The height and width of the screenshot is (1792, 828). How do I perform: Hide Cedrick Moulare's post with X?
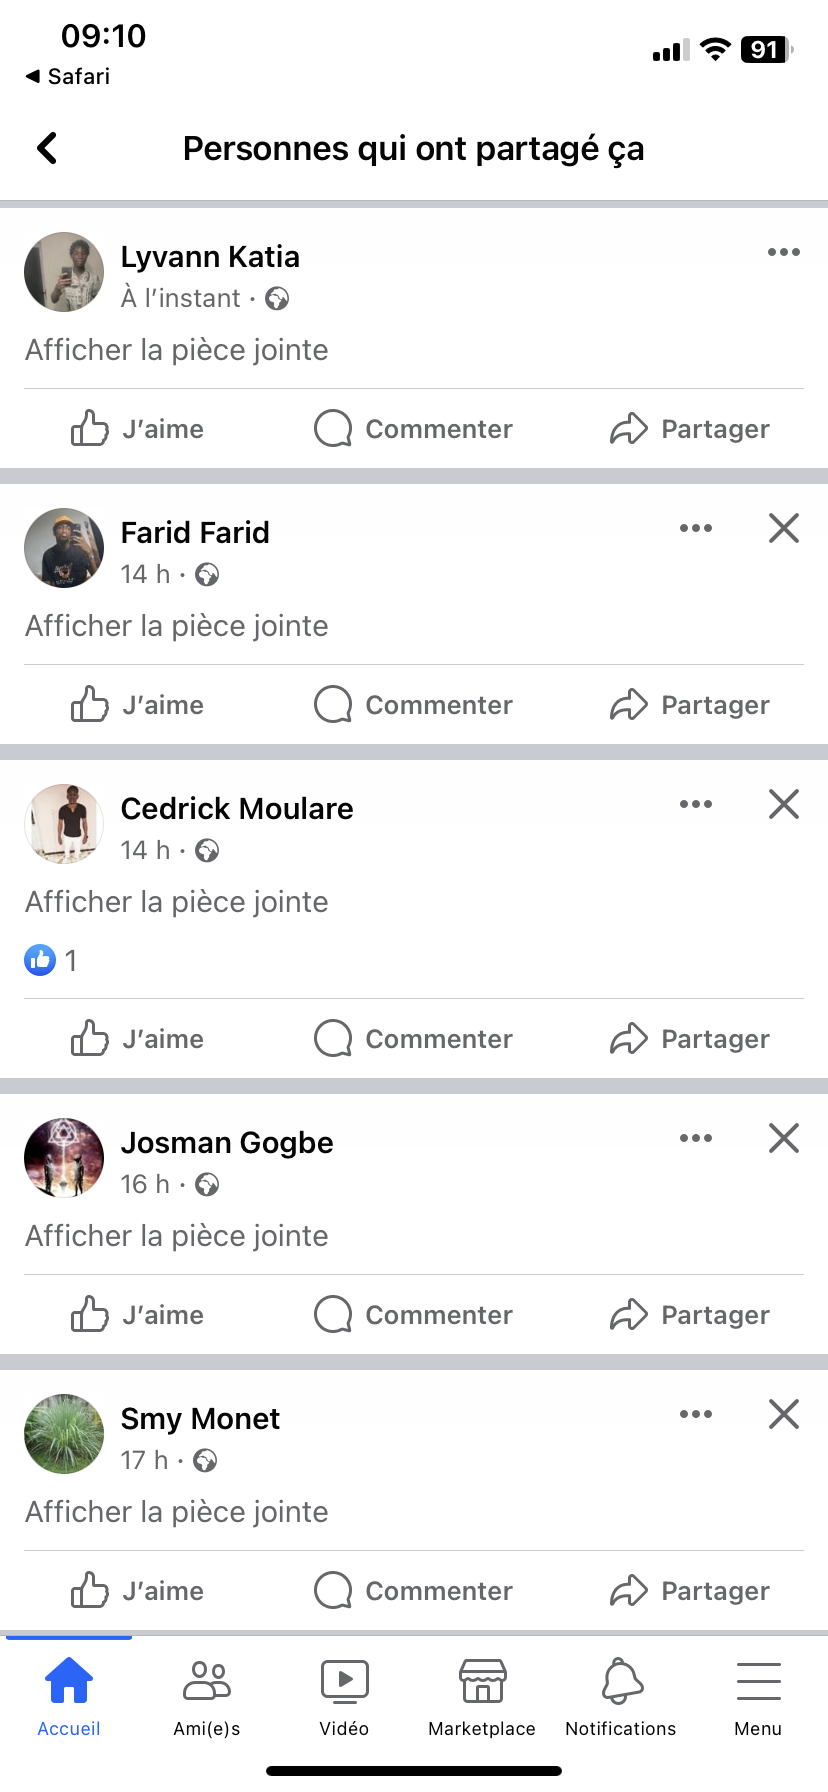point(783,804)
